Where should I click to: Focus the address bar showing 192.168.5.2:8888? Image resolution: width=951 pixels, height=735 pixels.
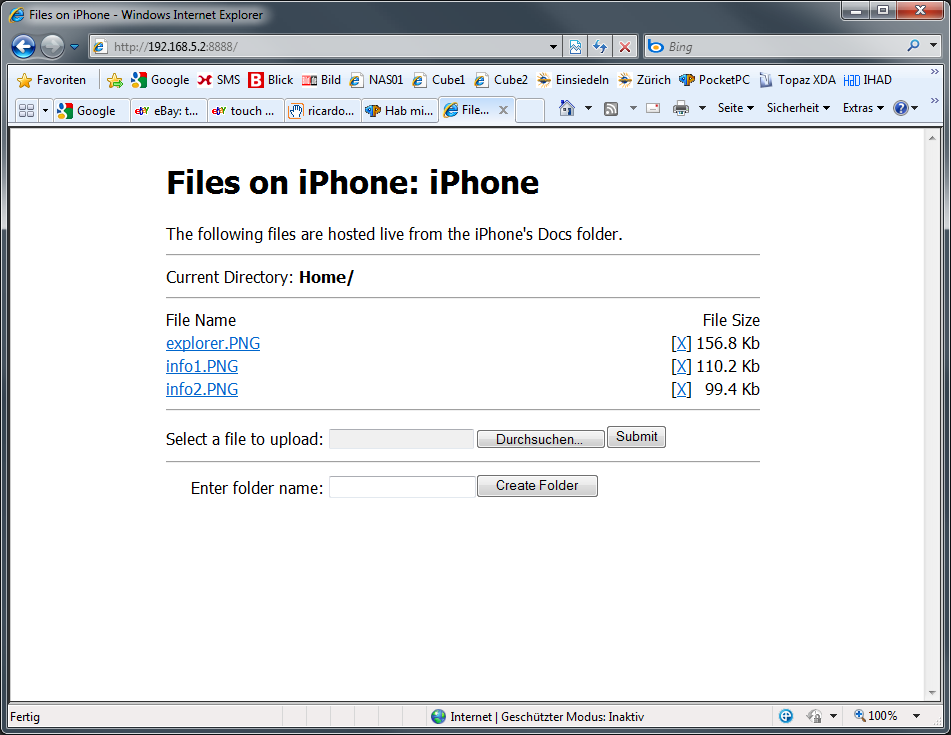(318, 47)
